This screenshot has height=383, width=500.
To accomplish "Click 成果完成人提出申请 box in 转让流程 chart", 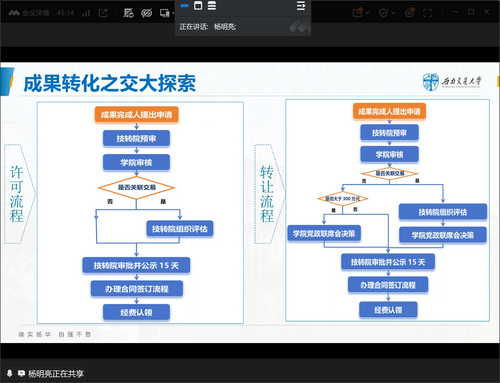I will coord(389,111).
